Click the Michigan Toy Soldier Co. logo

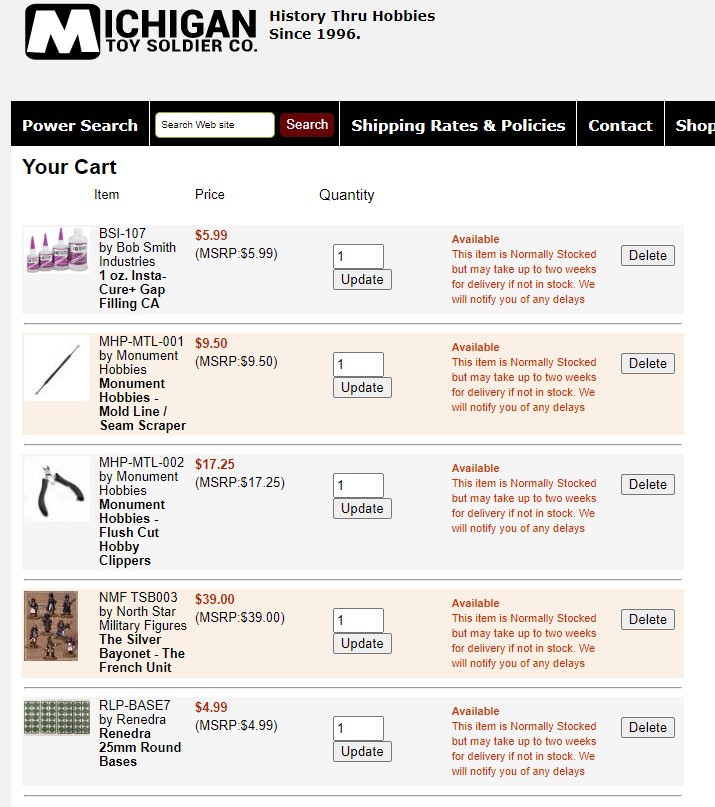coord(141,32)
